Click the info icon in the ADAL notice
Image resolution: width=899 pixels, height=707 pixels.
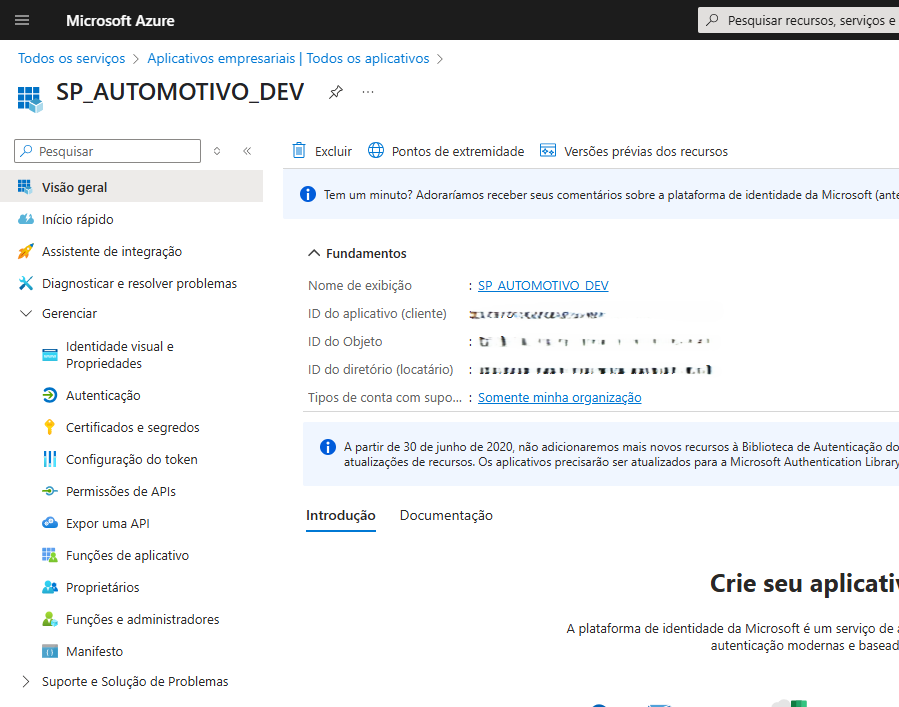(328, 447)
